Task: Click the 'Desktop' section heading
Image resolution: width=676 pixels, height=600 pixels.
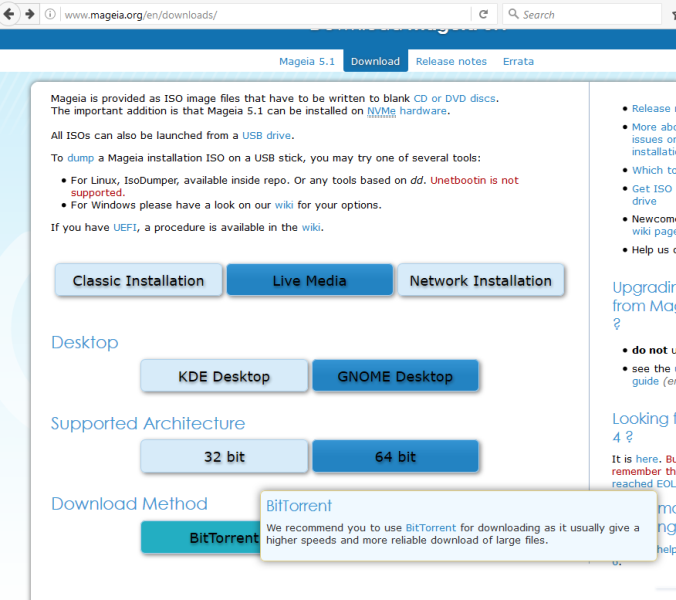Action: click(84, 342)
